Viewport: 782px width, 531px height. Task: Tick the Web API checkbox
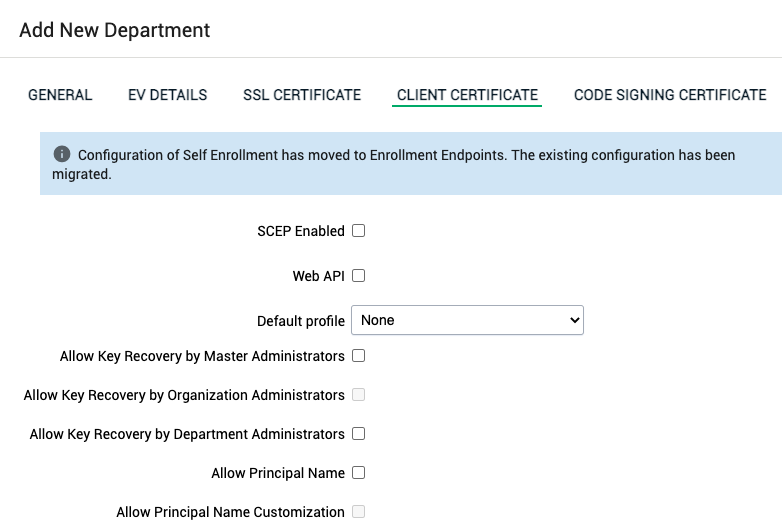tap(358, 276)
